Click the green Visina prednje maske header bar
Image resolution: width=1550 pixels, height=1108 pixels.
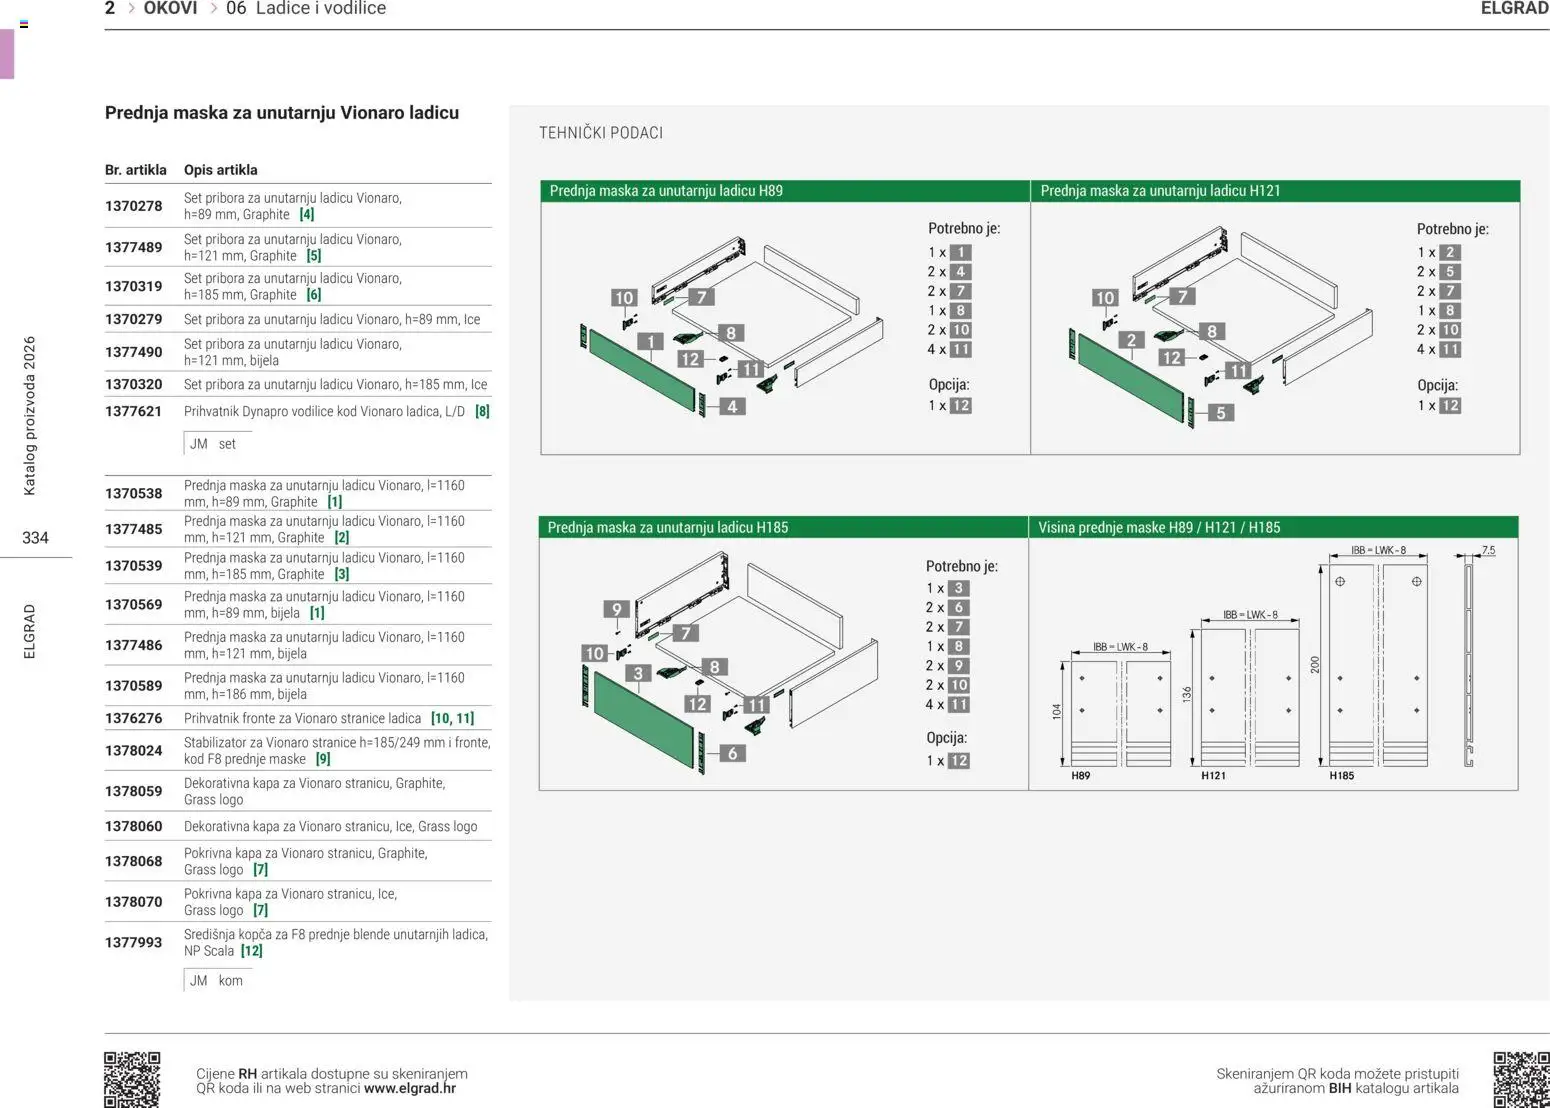tap(1272, 527)
